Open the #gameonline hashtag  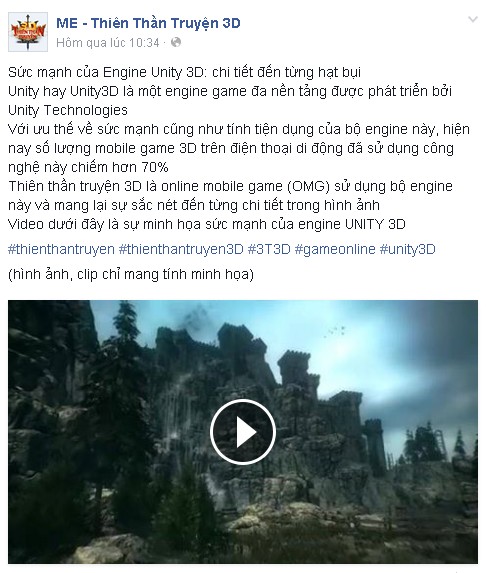335,249
